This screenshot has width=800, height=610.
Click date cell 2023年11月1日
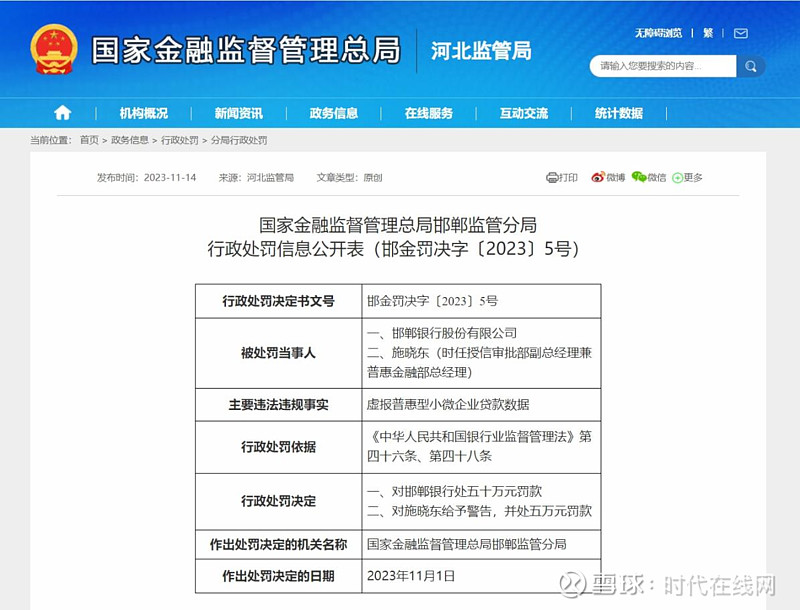click(x=482, y=576)
